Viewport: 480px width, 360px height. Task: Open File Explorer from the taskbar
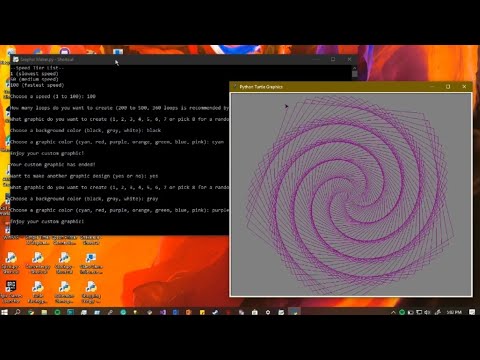(x=44, y=312)
